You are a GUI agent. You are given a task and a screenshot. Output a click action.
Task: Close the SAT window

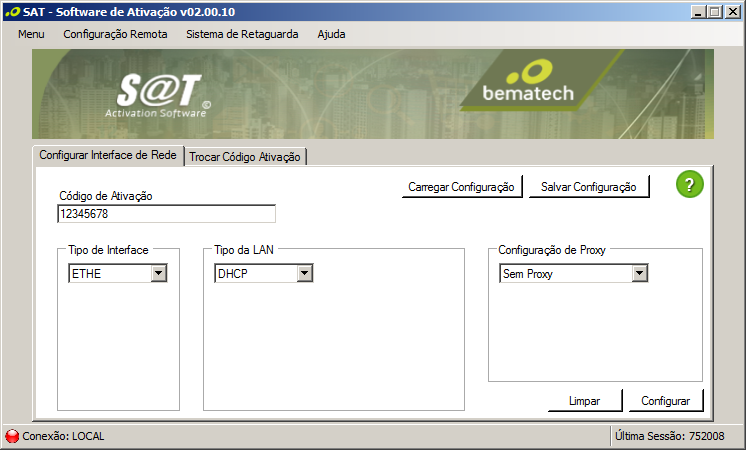tap(733, 12)
